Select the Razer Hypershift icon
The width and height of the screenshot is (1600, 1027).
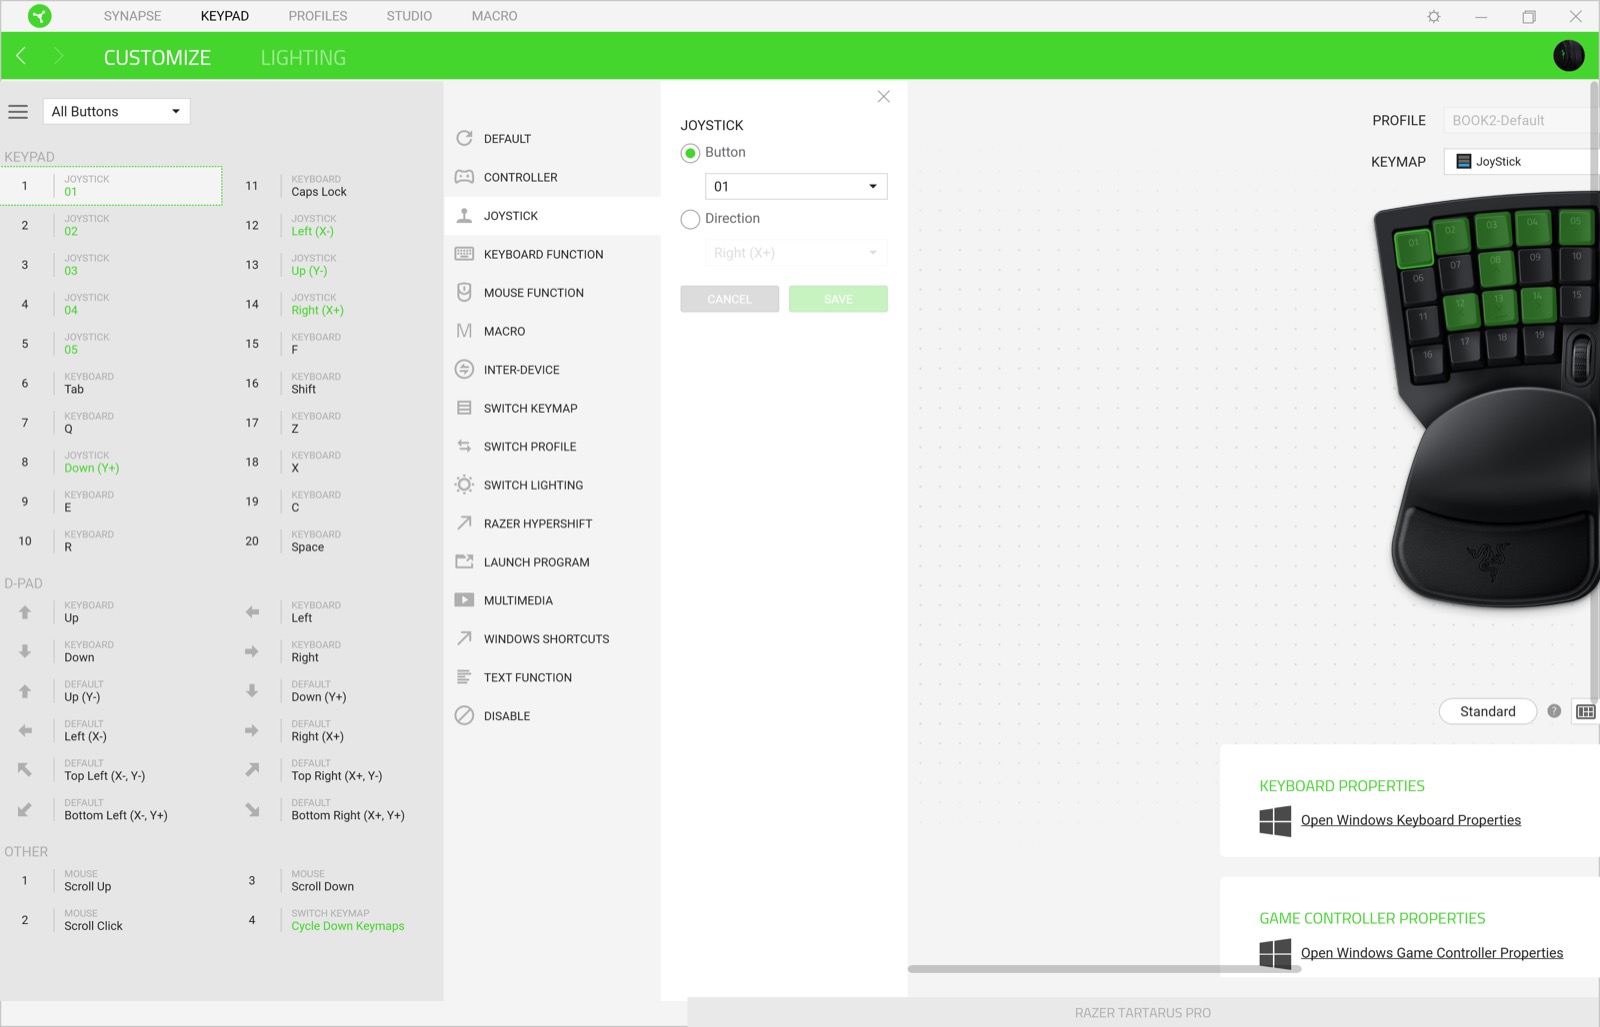coord(464,523)
